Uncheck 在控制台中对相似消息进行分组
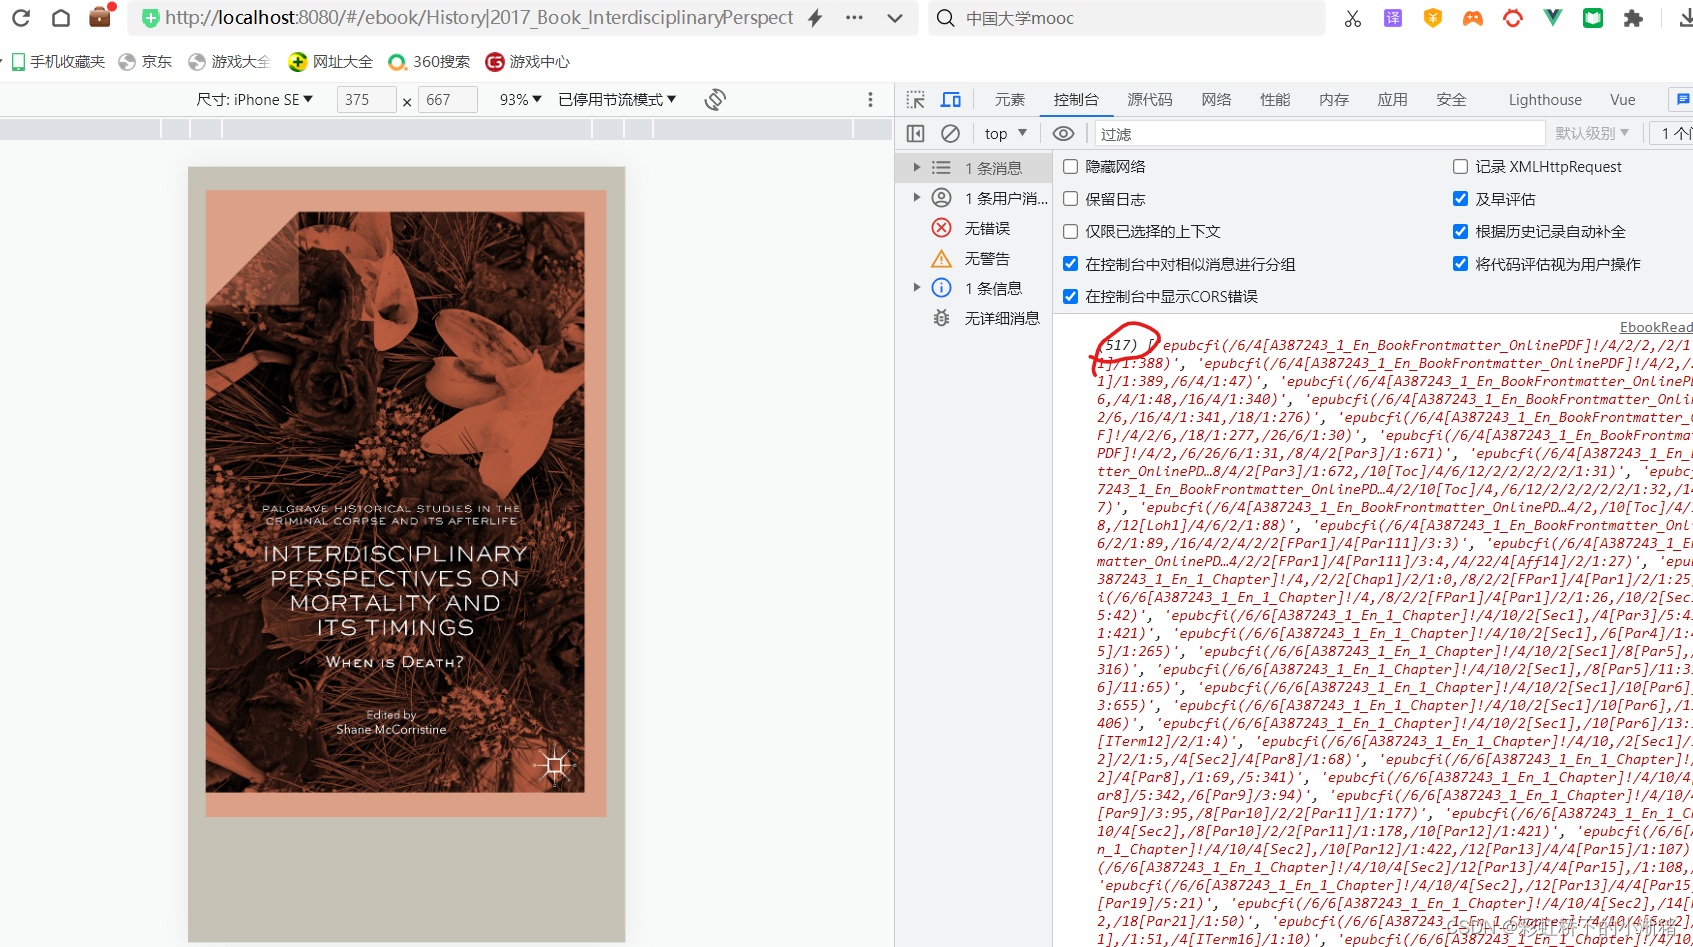1693x947 pixels. click(1070, 264)
